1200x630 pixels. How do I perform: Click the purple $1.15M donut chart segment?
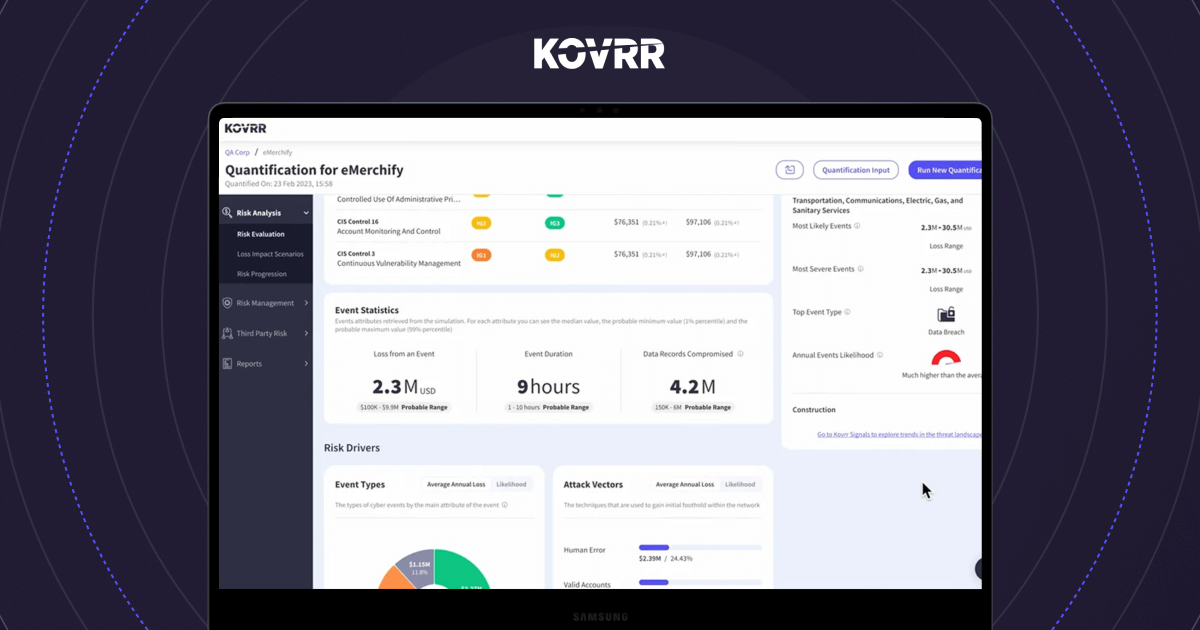tap(420, 565)
